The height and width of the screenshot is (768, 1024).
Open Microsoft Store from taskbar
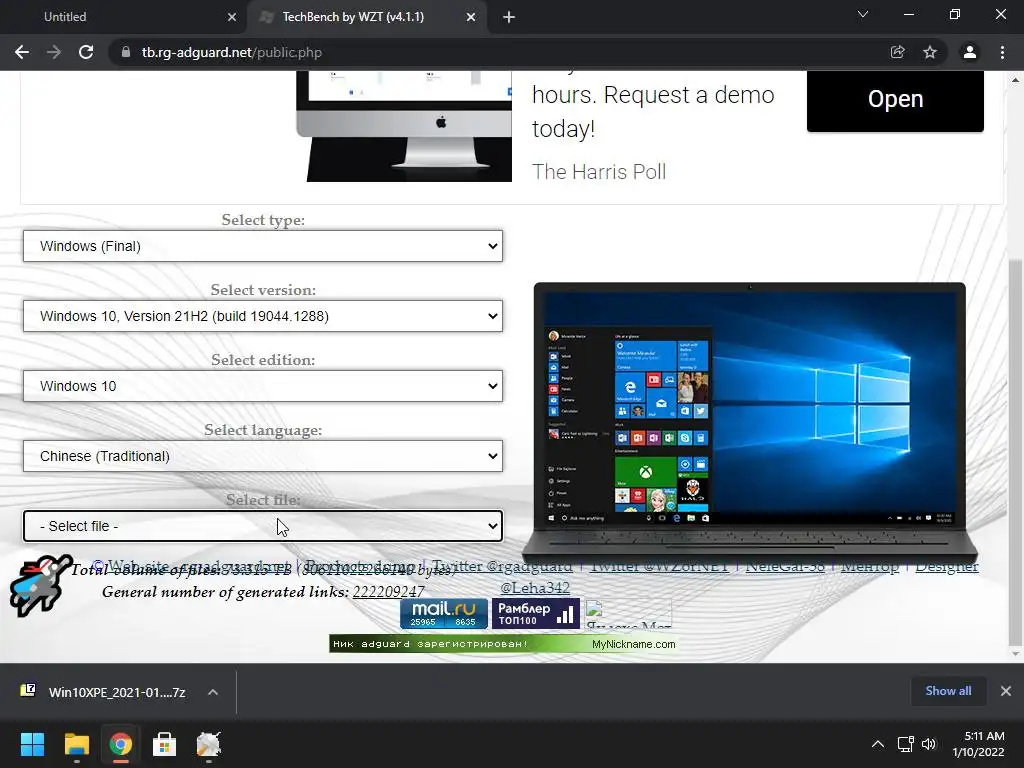click(x=165, y=744)
